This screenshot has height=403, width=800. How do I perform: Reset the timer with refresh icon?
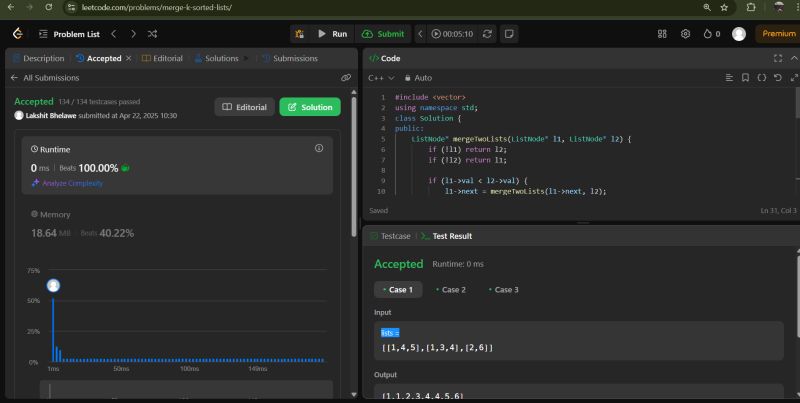487,34
